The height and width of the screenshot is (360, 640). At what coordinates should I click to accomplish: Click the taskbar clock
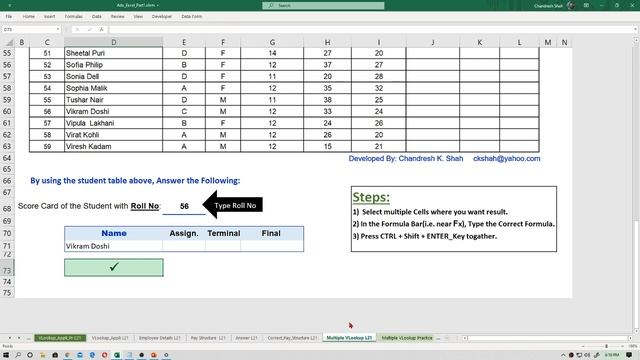(612, 355)
